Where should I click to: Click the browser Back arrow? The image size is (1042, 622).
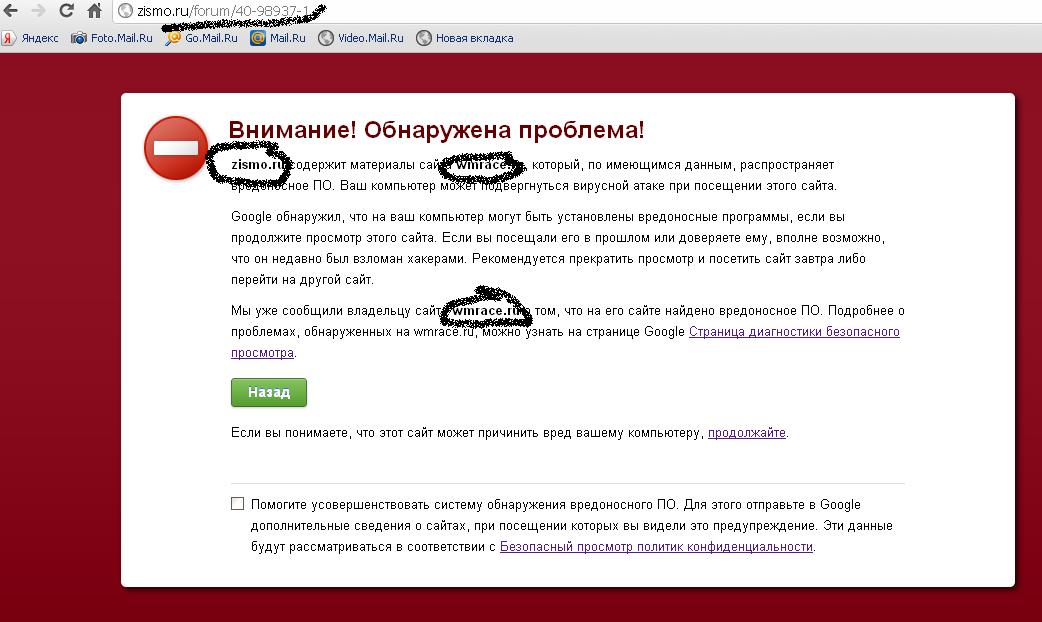pos(11,11)
